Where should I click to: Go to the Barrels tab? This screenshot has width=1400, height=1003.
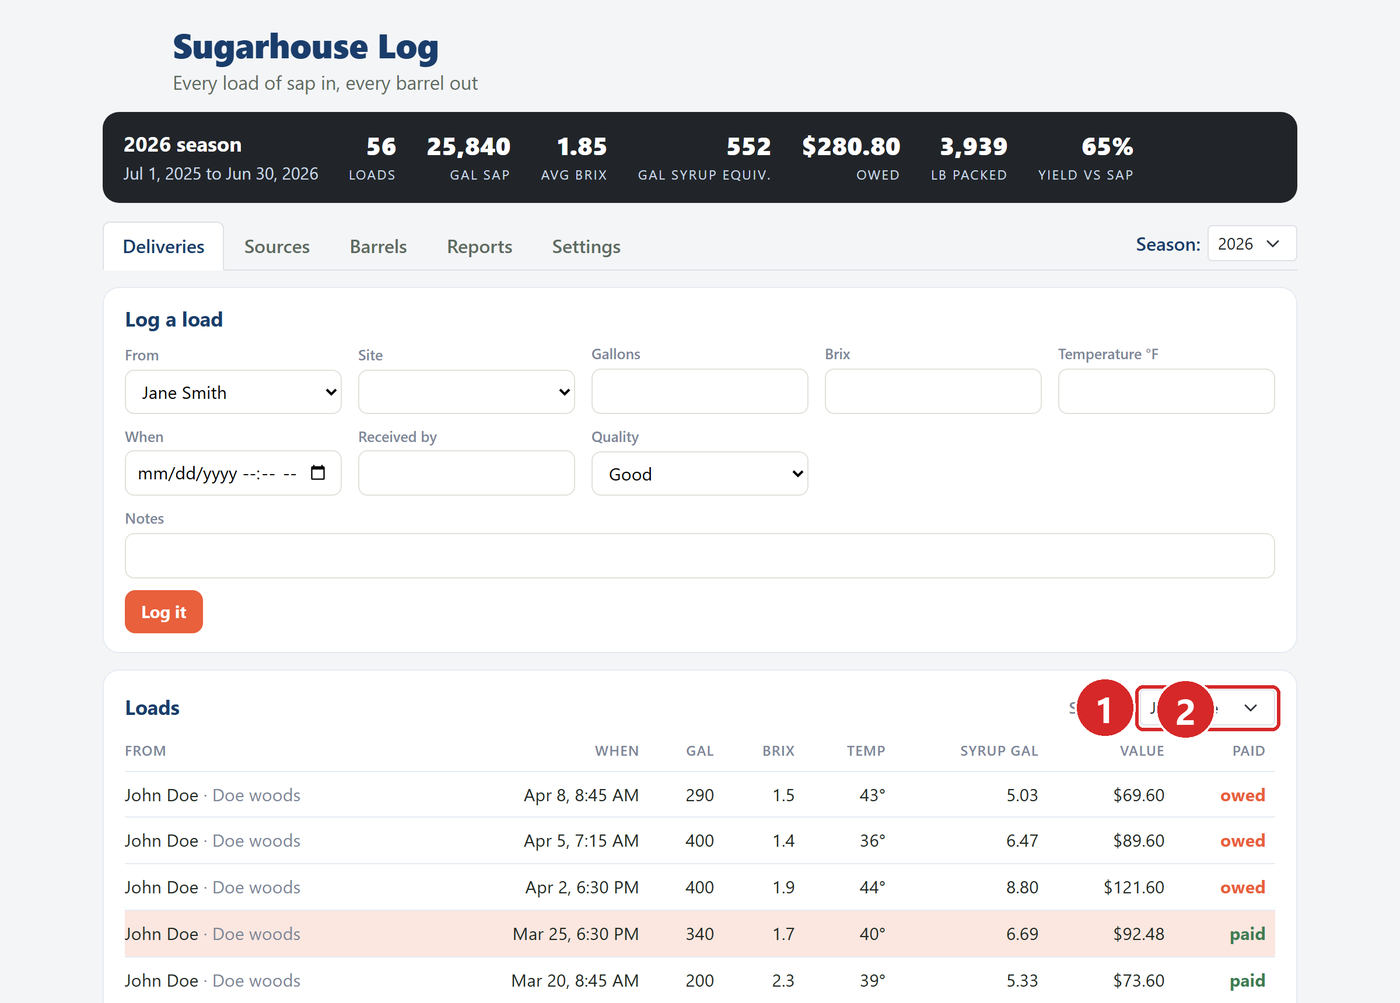pyautogui.click(x=378, y=247)
